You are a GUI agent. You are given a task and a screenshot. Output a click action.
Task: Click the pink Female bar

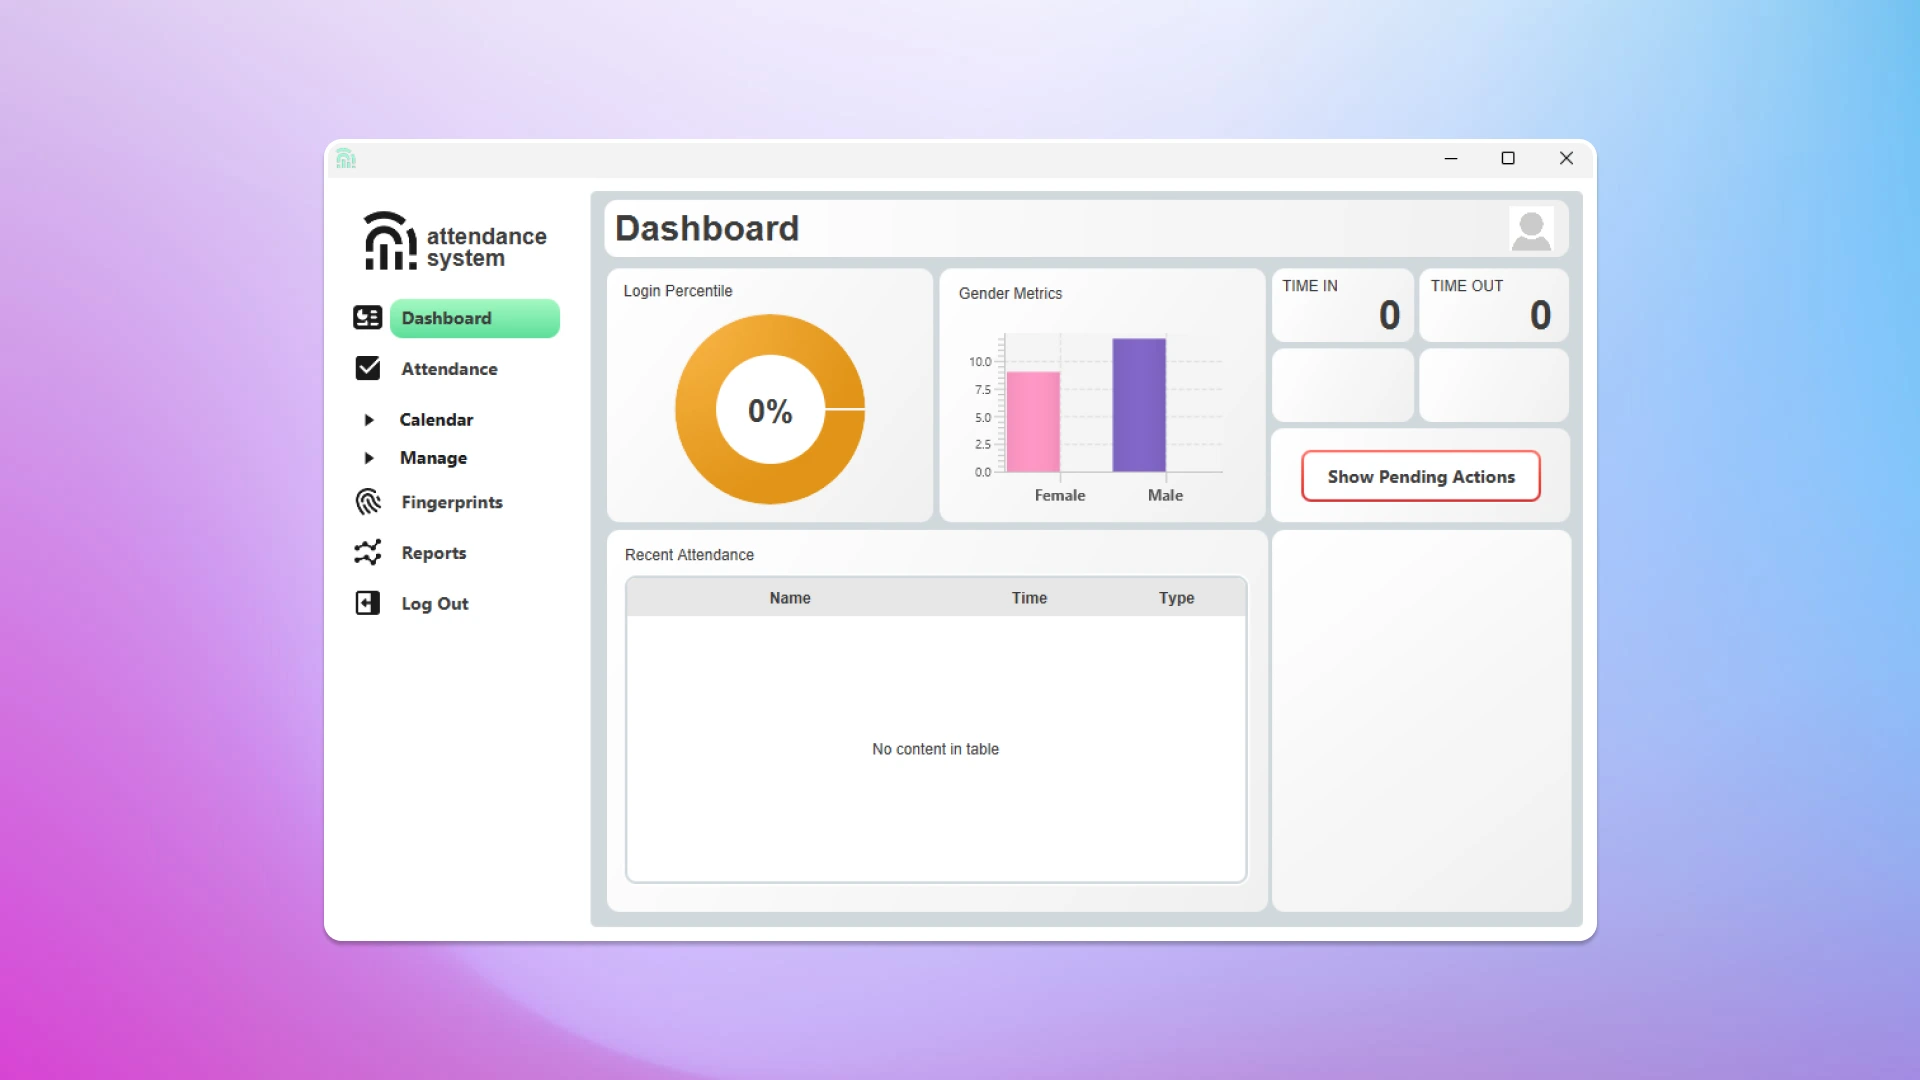point(1033,422)
